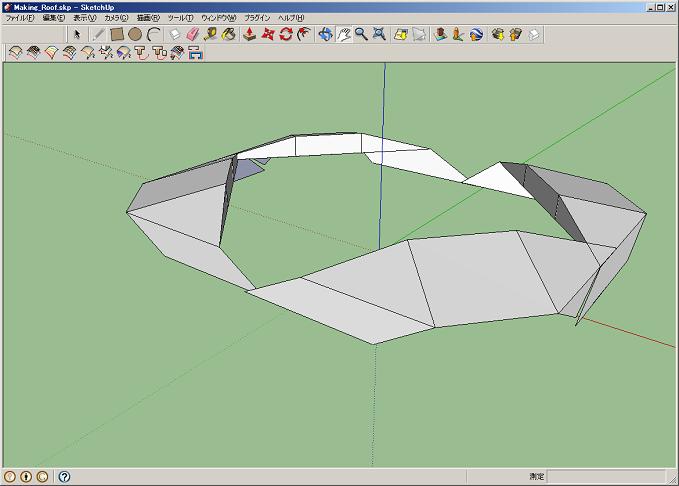
Task: Select the arrow Select tool
Action: tap(77, 34)
